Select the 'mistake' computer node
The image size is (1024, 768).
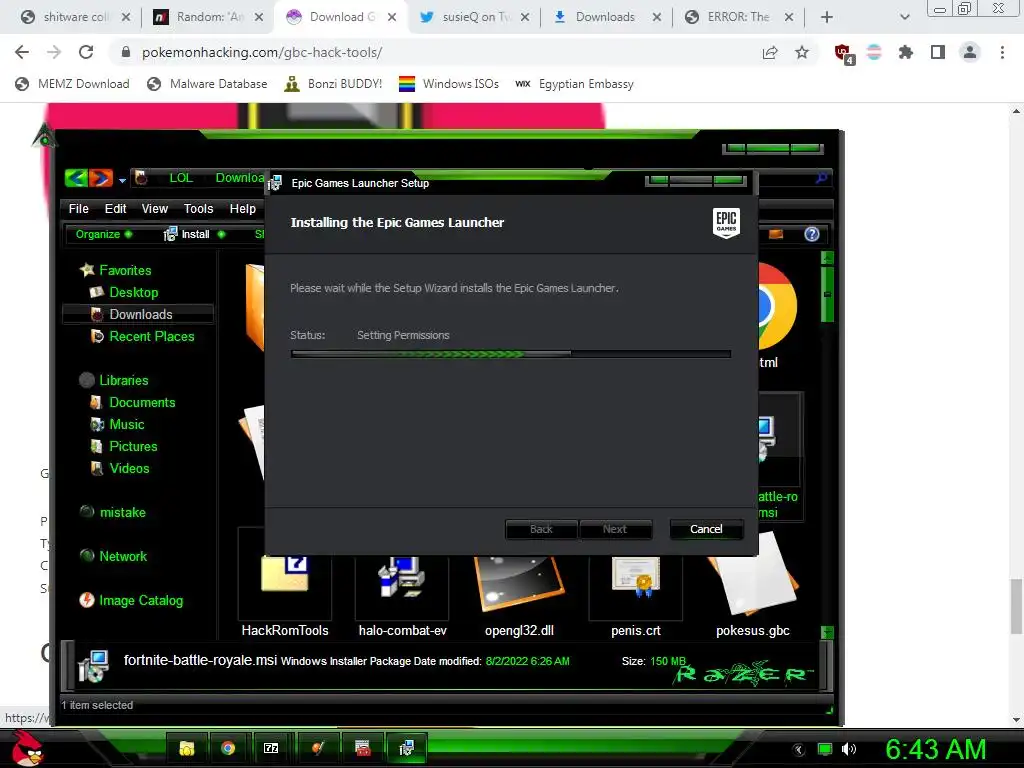112,512
